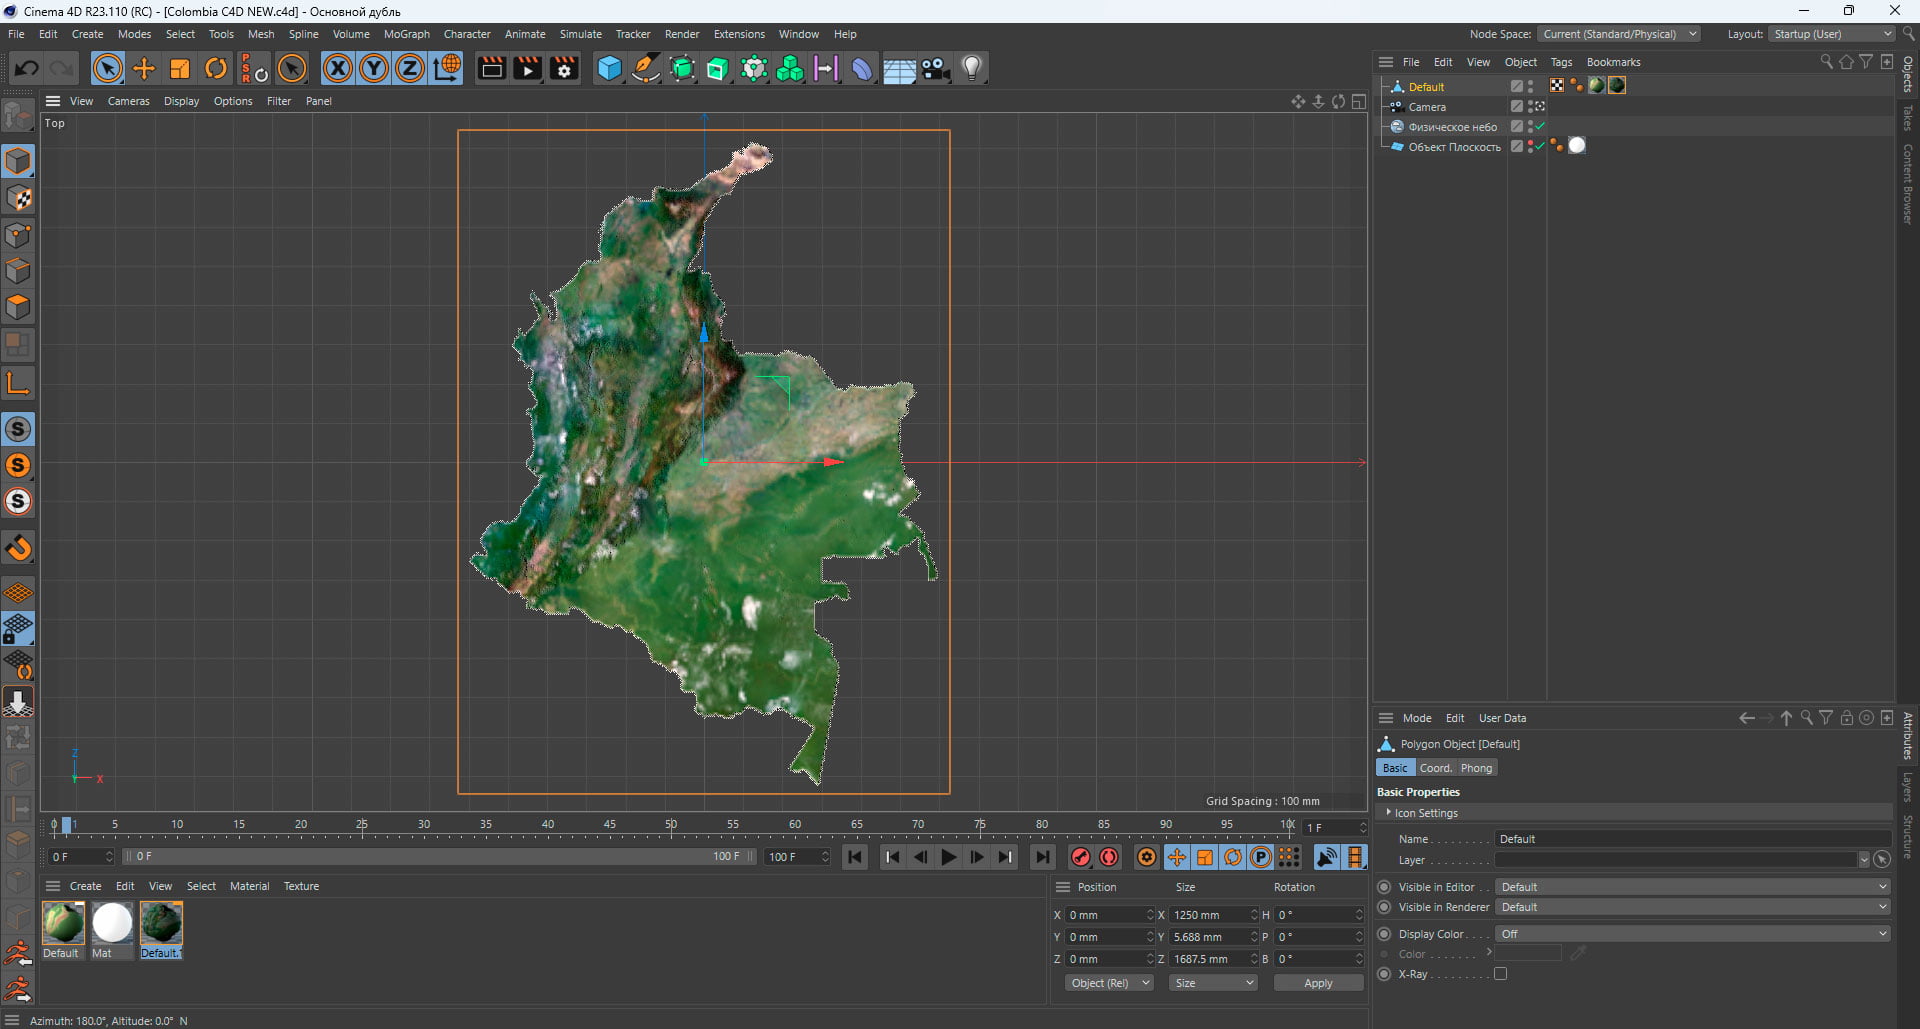The image size is (1920, 1029).
Task: Switch to the Coord. tab
Action: coord(1435,768)
